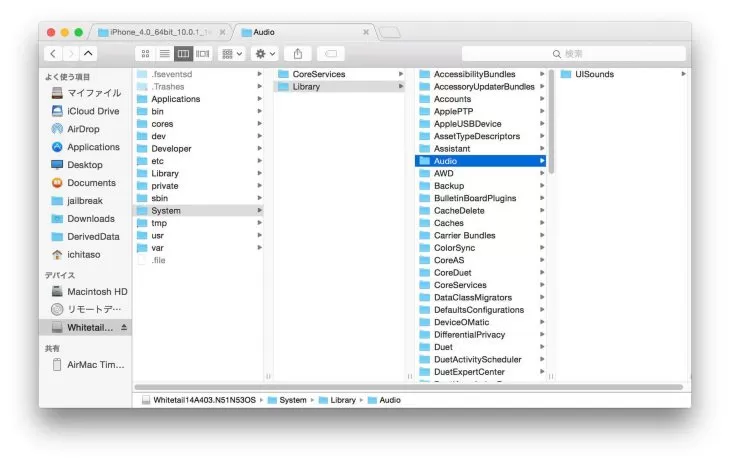
Task: Expand the UISounds folder arrow
Action: point(683,74)
